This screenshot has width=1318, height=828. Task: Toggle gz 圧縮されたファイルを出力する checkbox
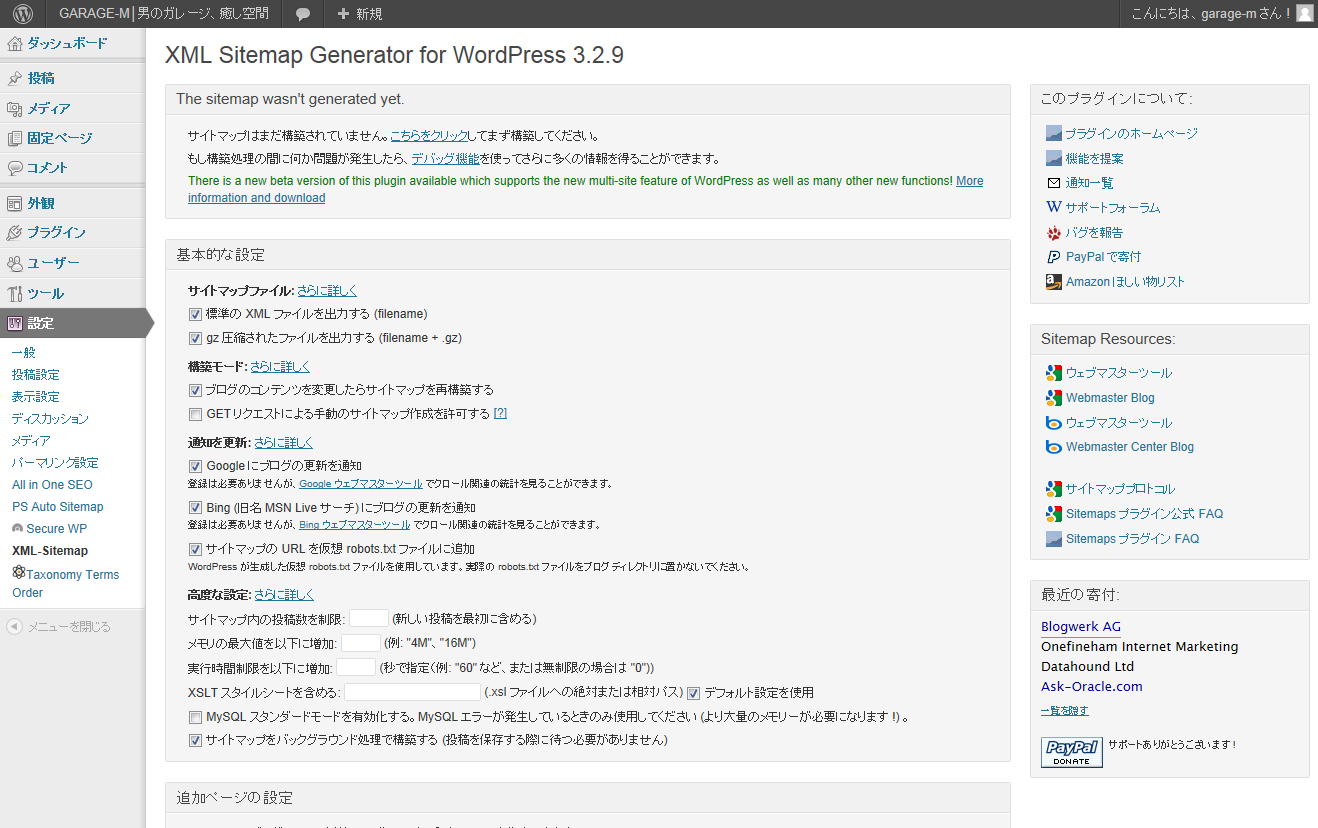tap(195, 338)
